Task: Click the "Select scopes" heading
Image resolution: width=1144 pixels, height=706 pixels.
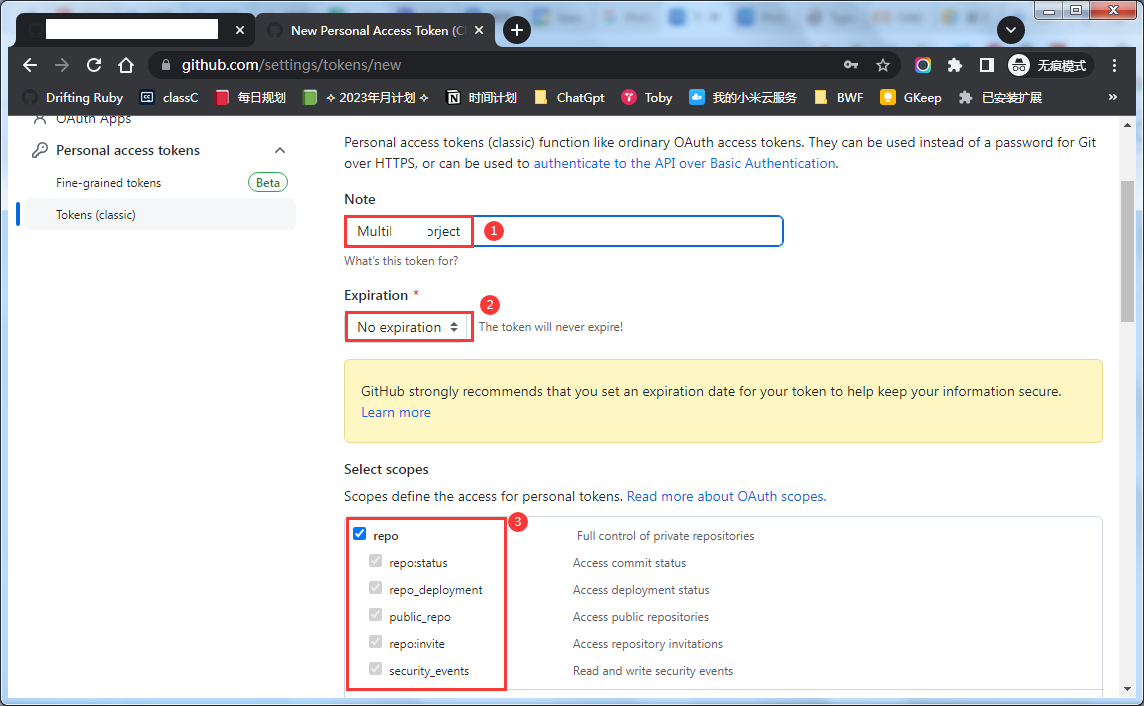Action: (386, 470)
